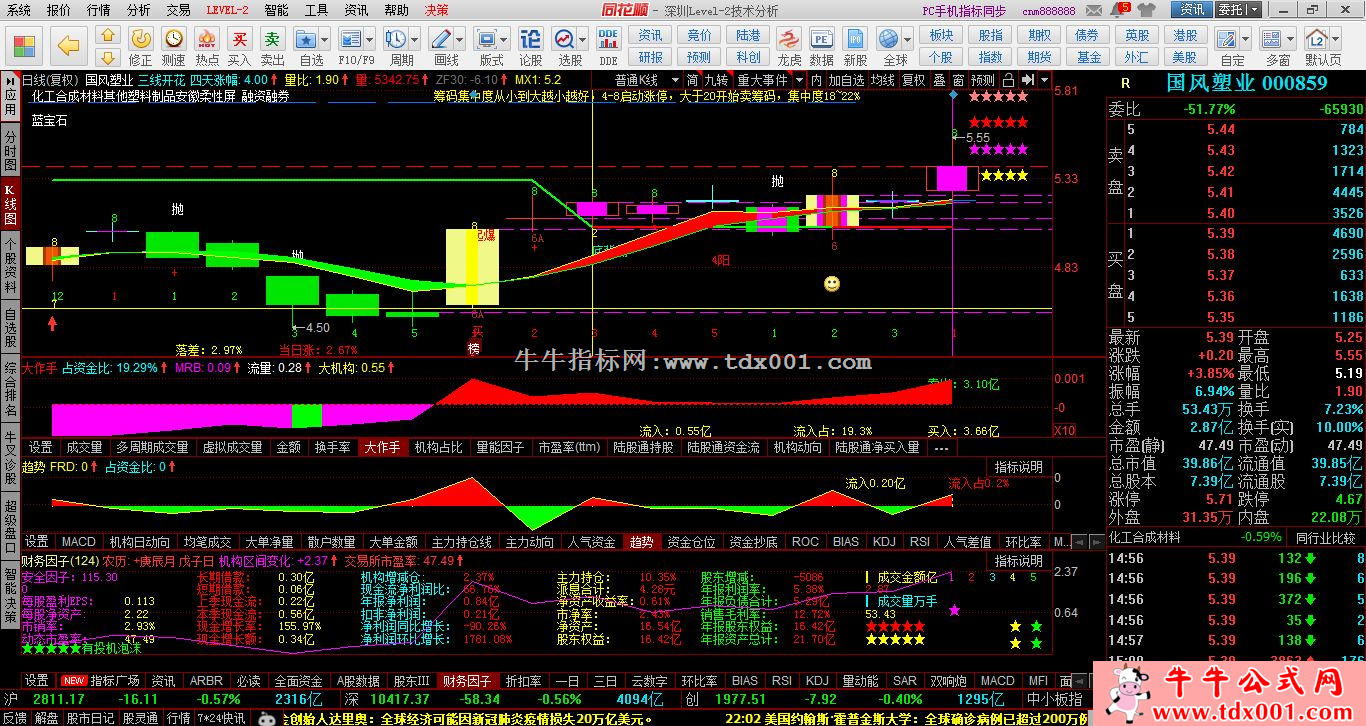The image size is (1366, 726).
Task: Toggle 简 simple mode
Action: click(x=692, y=80)
